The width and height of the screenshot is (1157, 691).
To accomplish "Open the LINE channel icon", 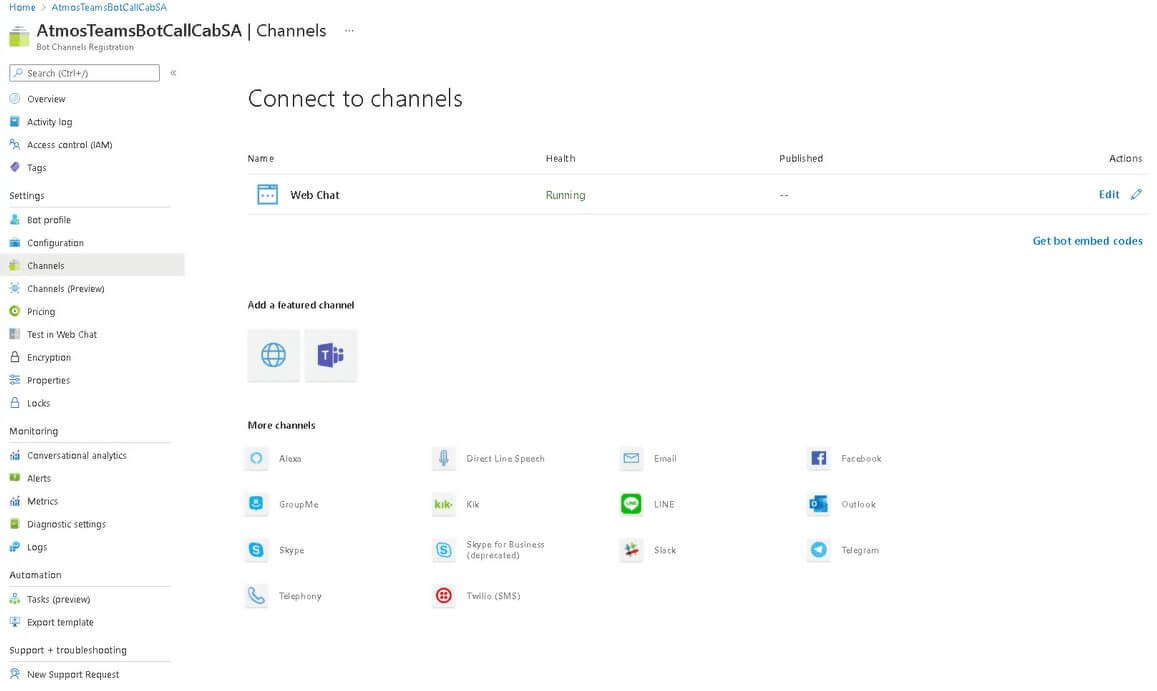I will pyautogui.click(x=631, y=504).
